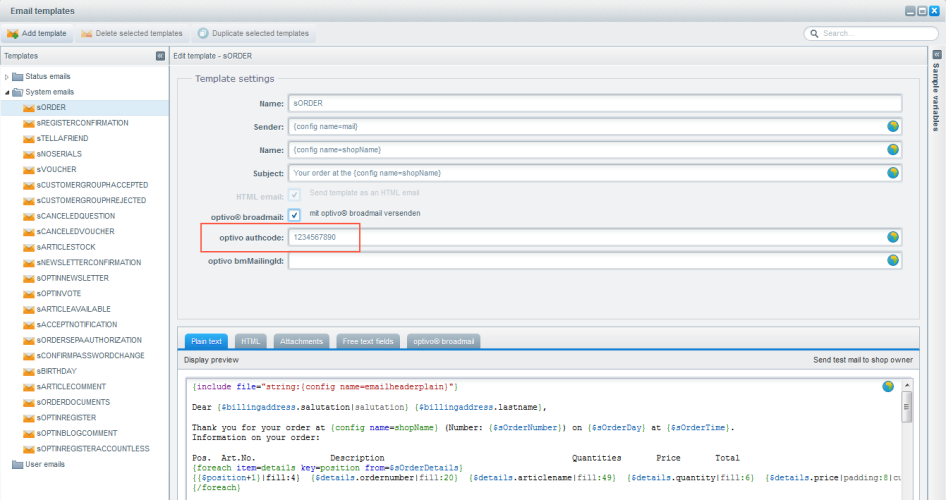The width and height of the screenshot is (946, 500).
Task: Click the Add template button
Action: [37, 33]
